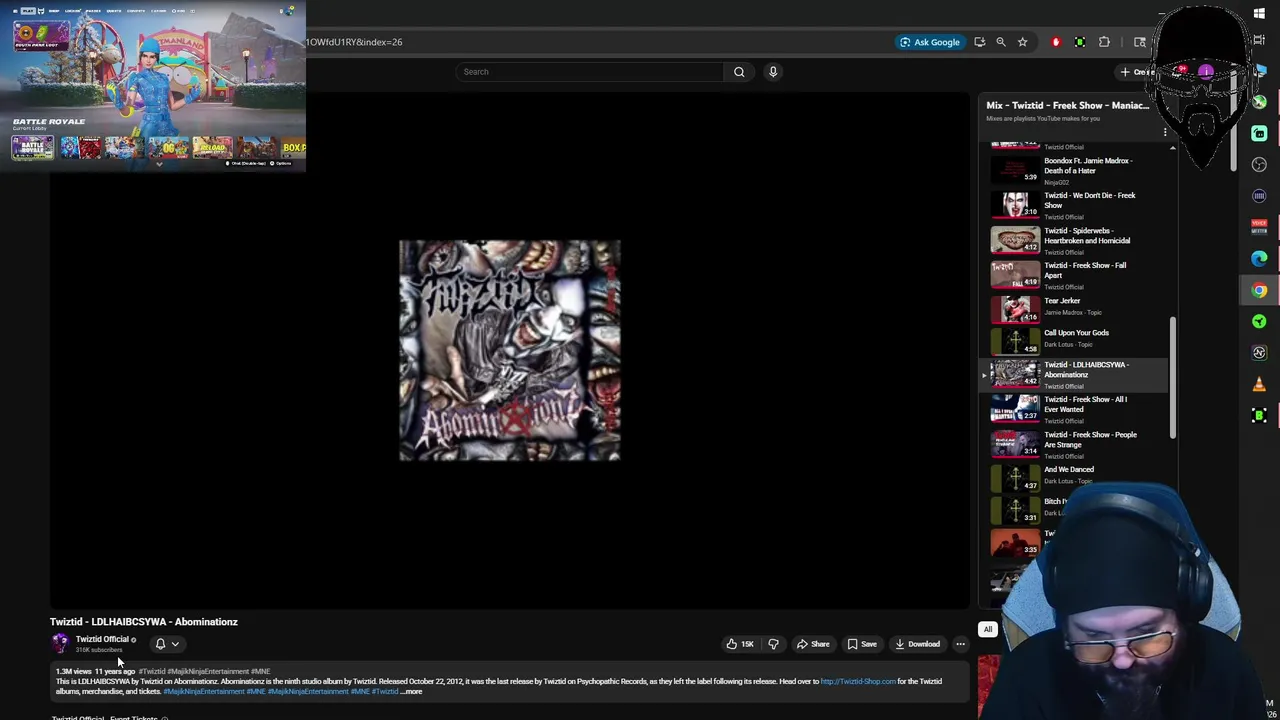Open the more actions three-dot menu under video

[x=960, y=644]
